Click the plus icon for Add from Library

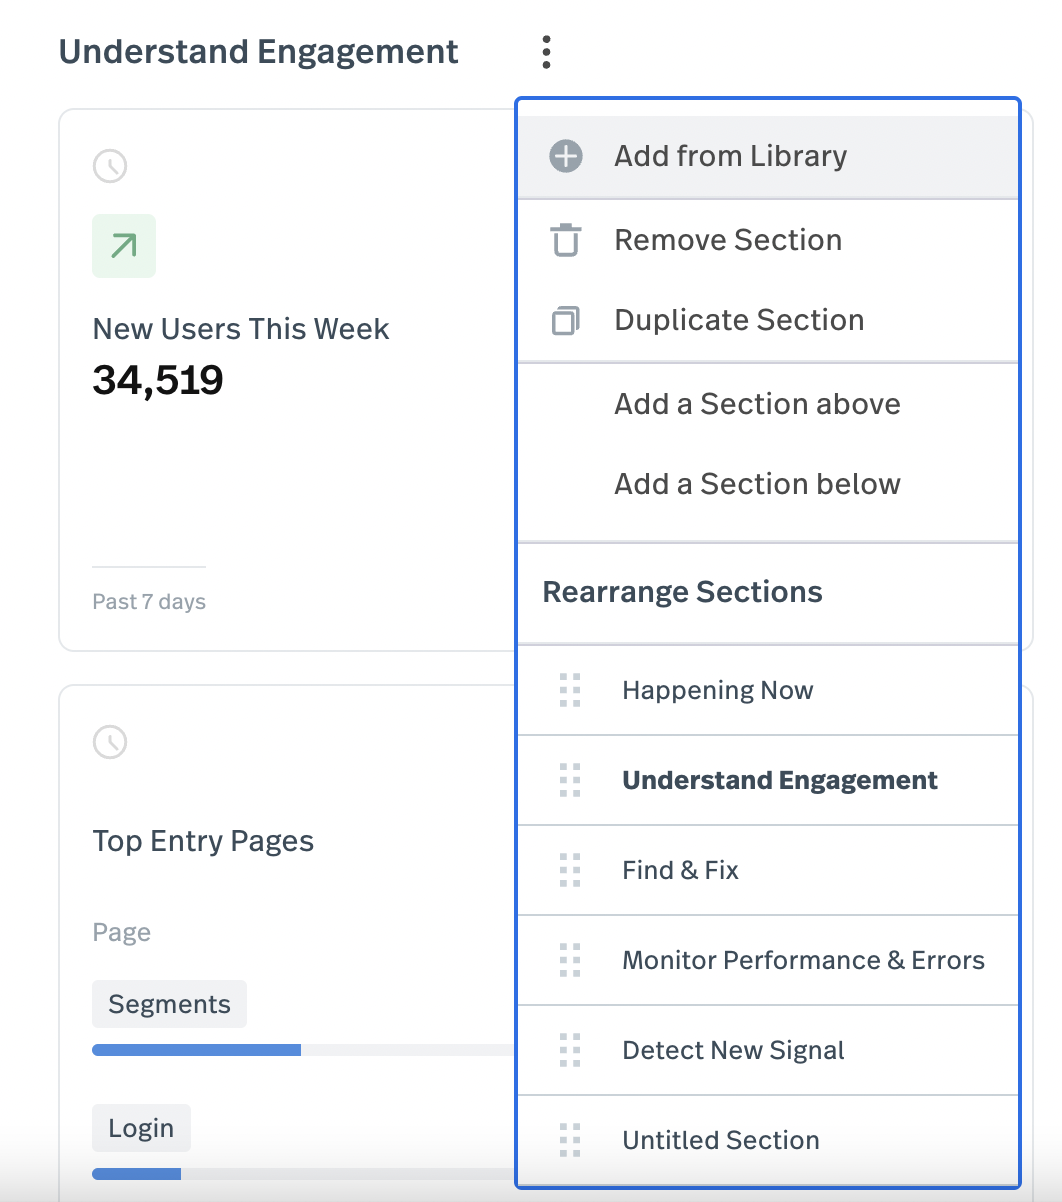566,156
